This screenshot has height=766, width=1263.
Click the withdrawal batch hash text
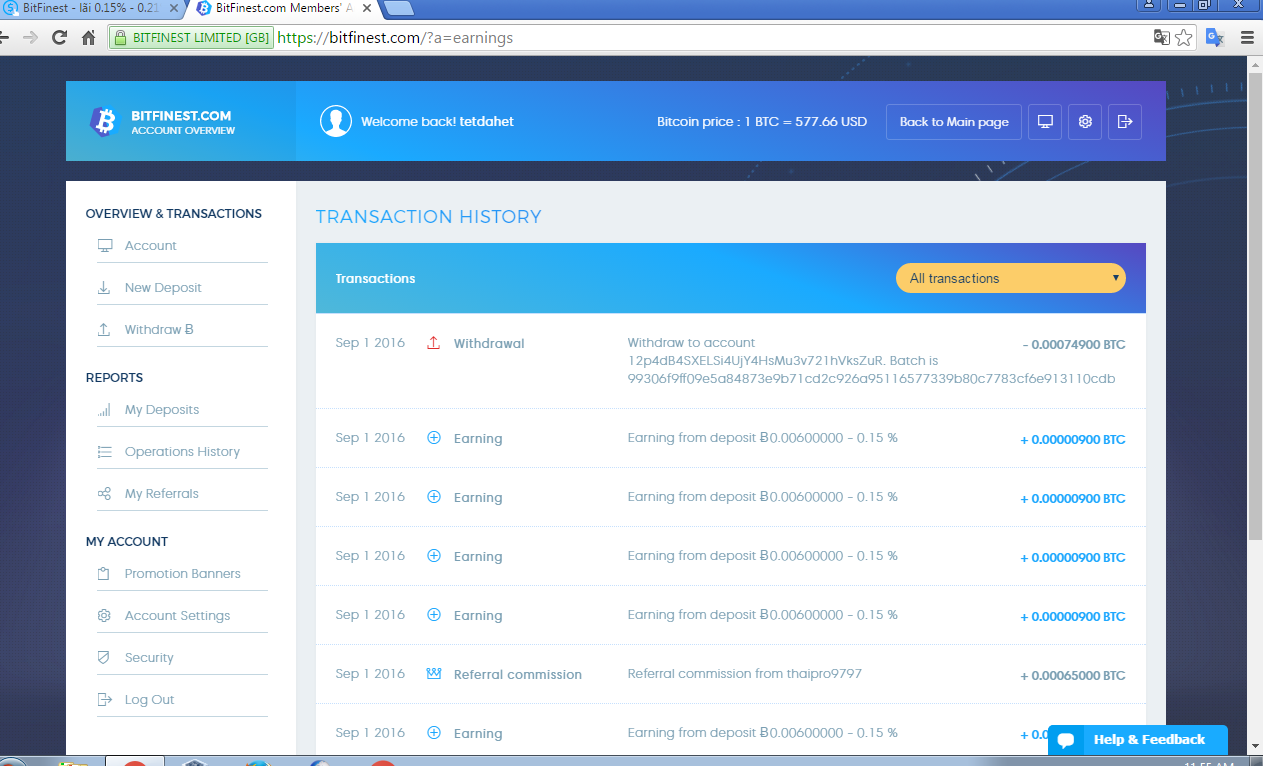[871, 379]
